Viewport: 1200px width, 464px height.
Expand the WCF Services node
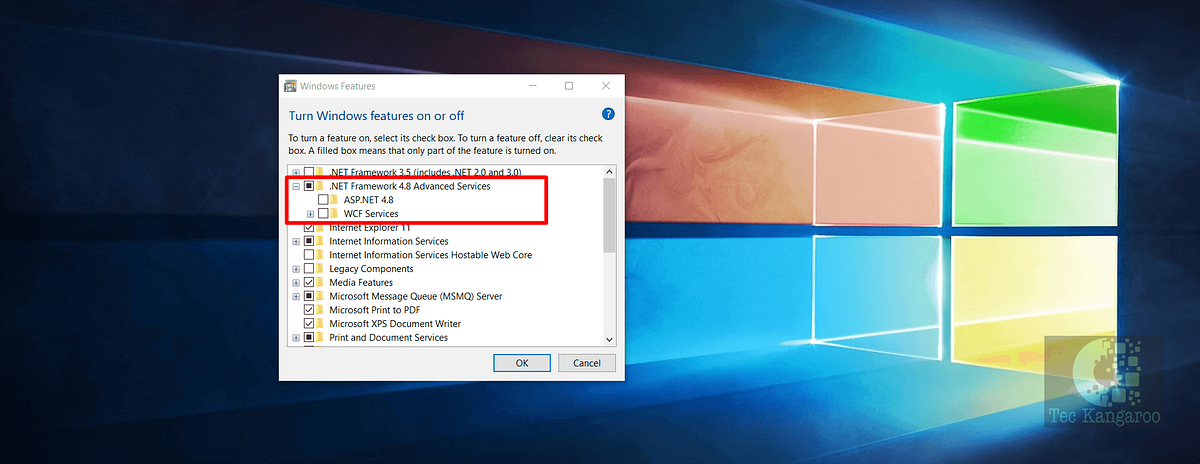click(310, 214)
